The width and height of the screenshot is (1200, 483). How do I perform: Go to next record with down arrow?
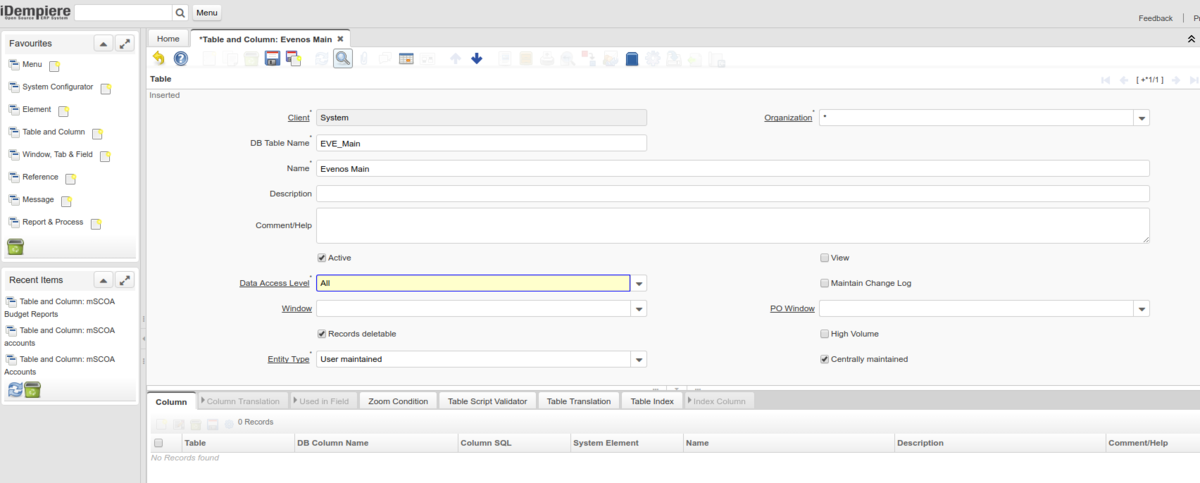[477, 59]
